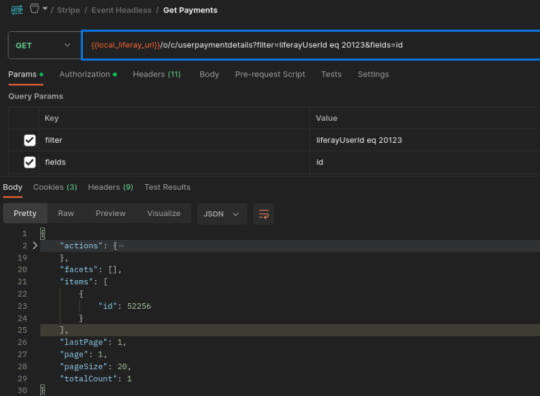Focus the request URL input field
Image resolution: width=540 pixels, height=396 pixels.
coord(311,45)
